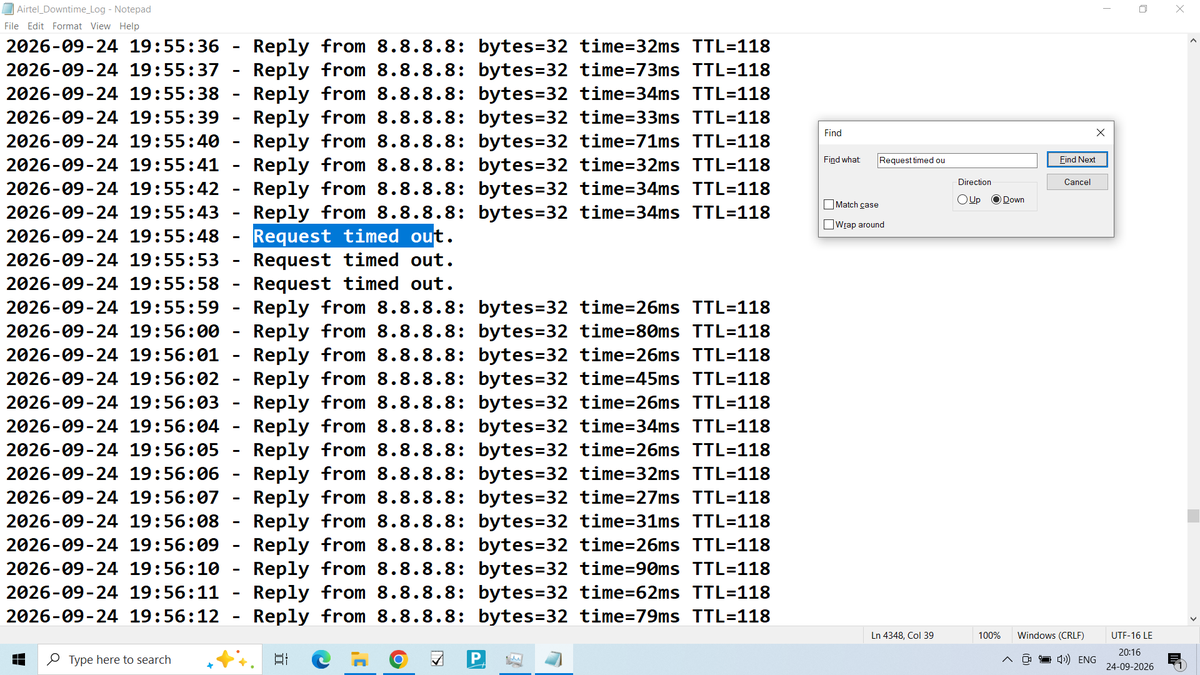
Task: Click the vertical scrollbar thumb
Action: [1192, 516]
